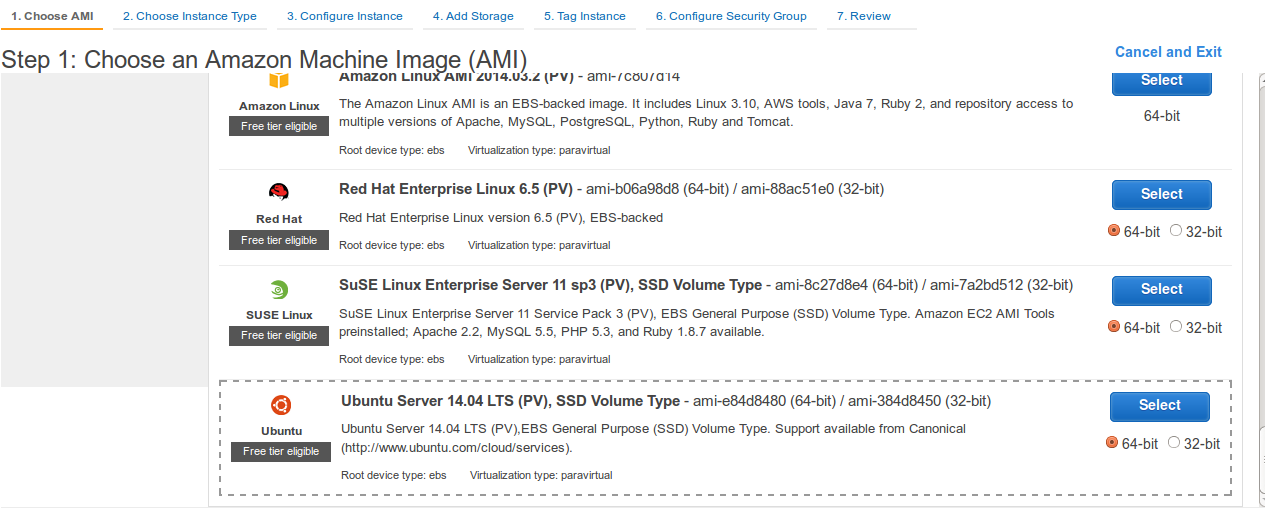Click the Red Hat logo icon

279,193
